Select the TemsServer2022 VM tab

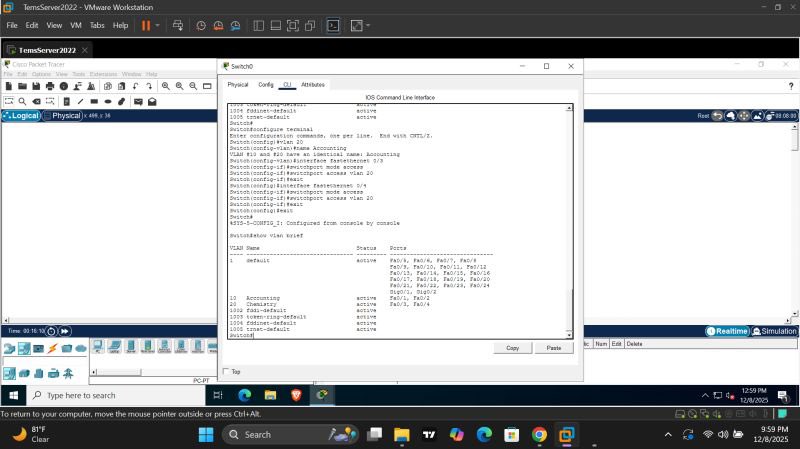pyautogui.click(x=47, y=50)
